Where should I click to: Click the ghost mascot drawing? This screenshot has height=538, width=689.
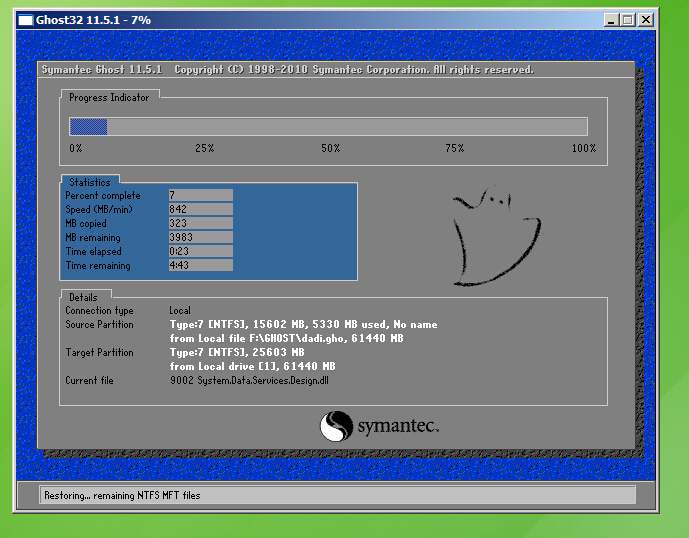497,236
